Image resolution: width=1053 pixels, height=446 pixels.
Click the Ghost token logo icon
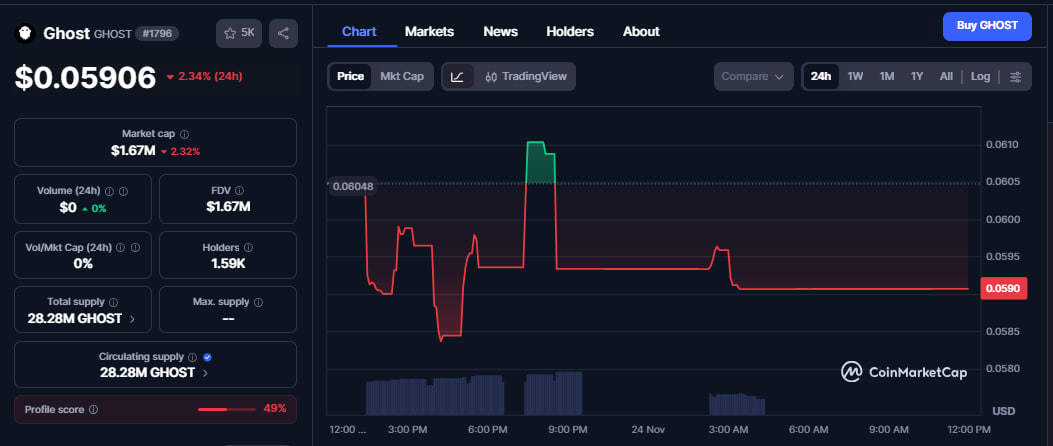click(26, 34)
